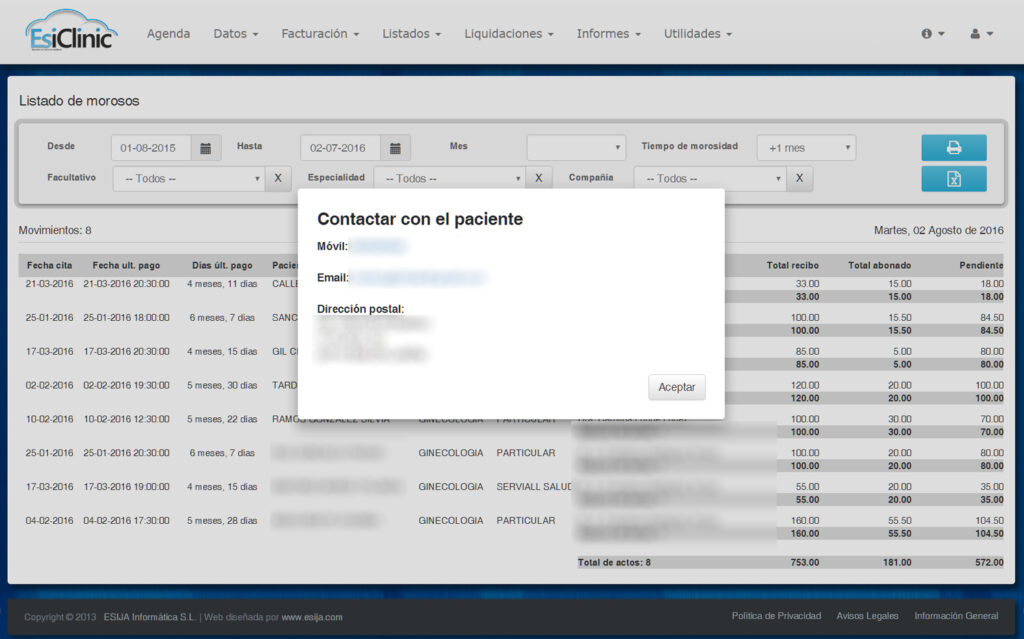Click SERVIALL SALUD company cell
This screenshot has height=639, width=1024.
click(534, 487)
